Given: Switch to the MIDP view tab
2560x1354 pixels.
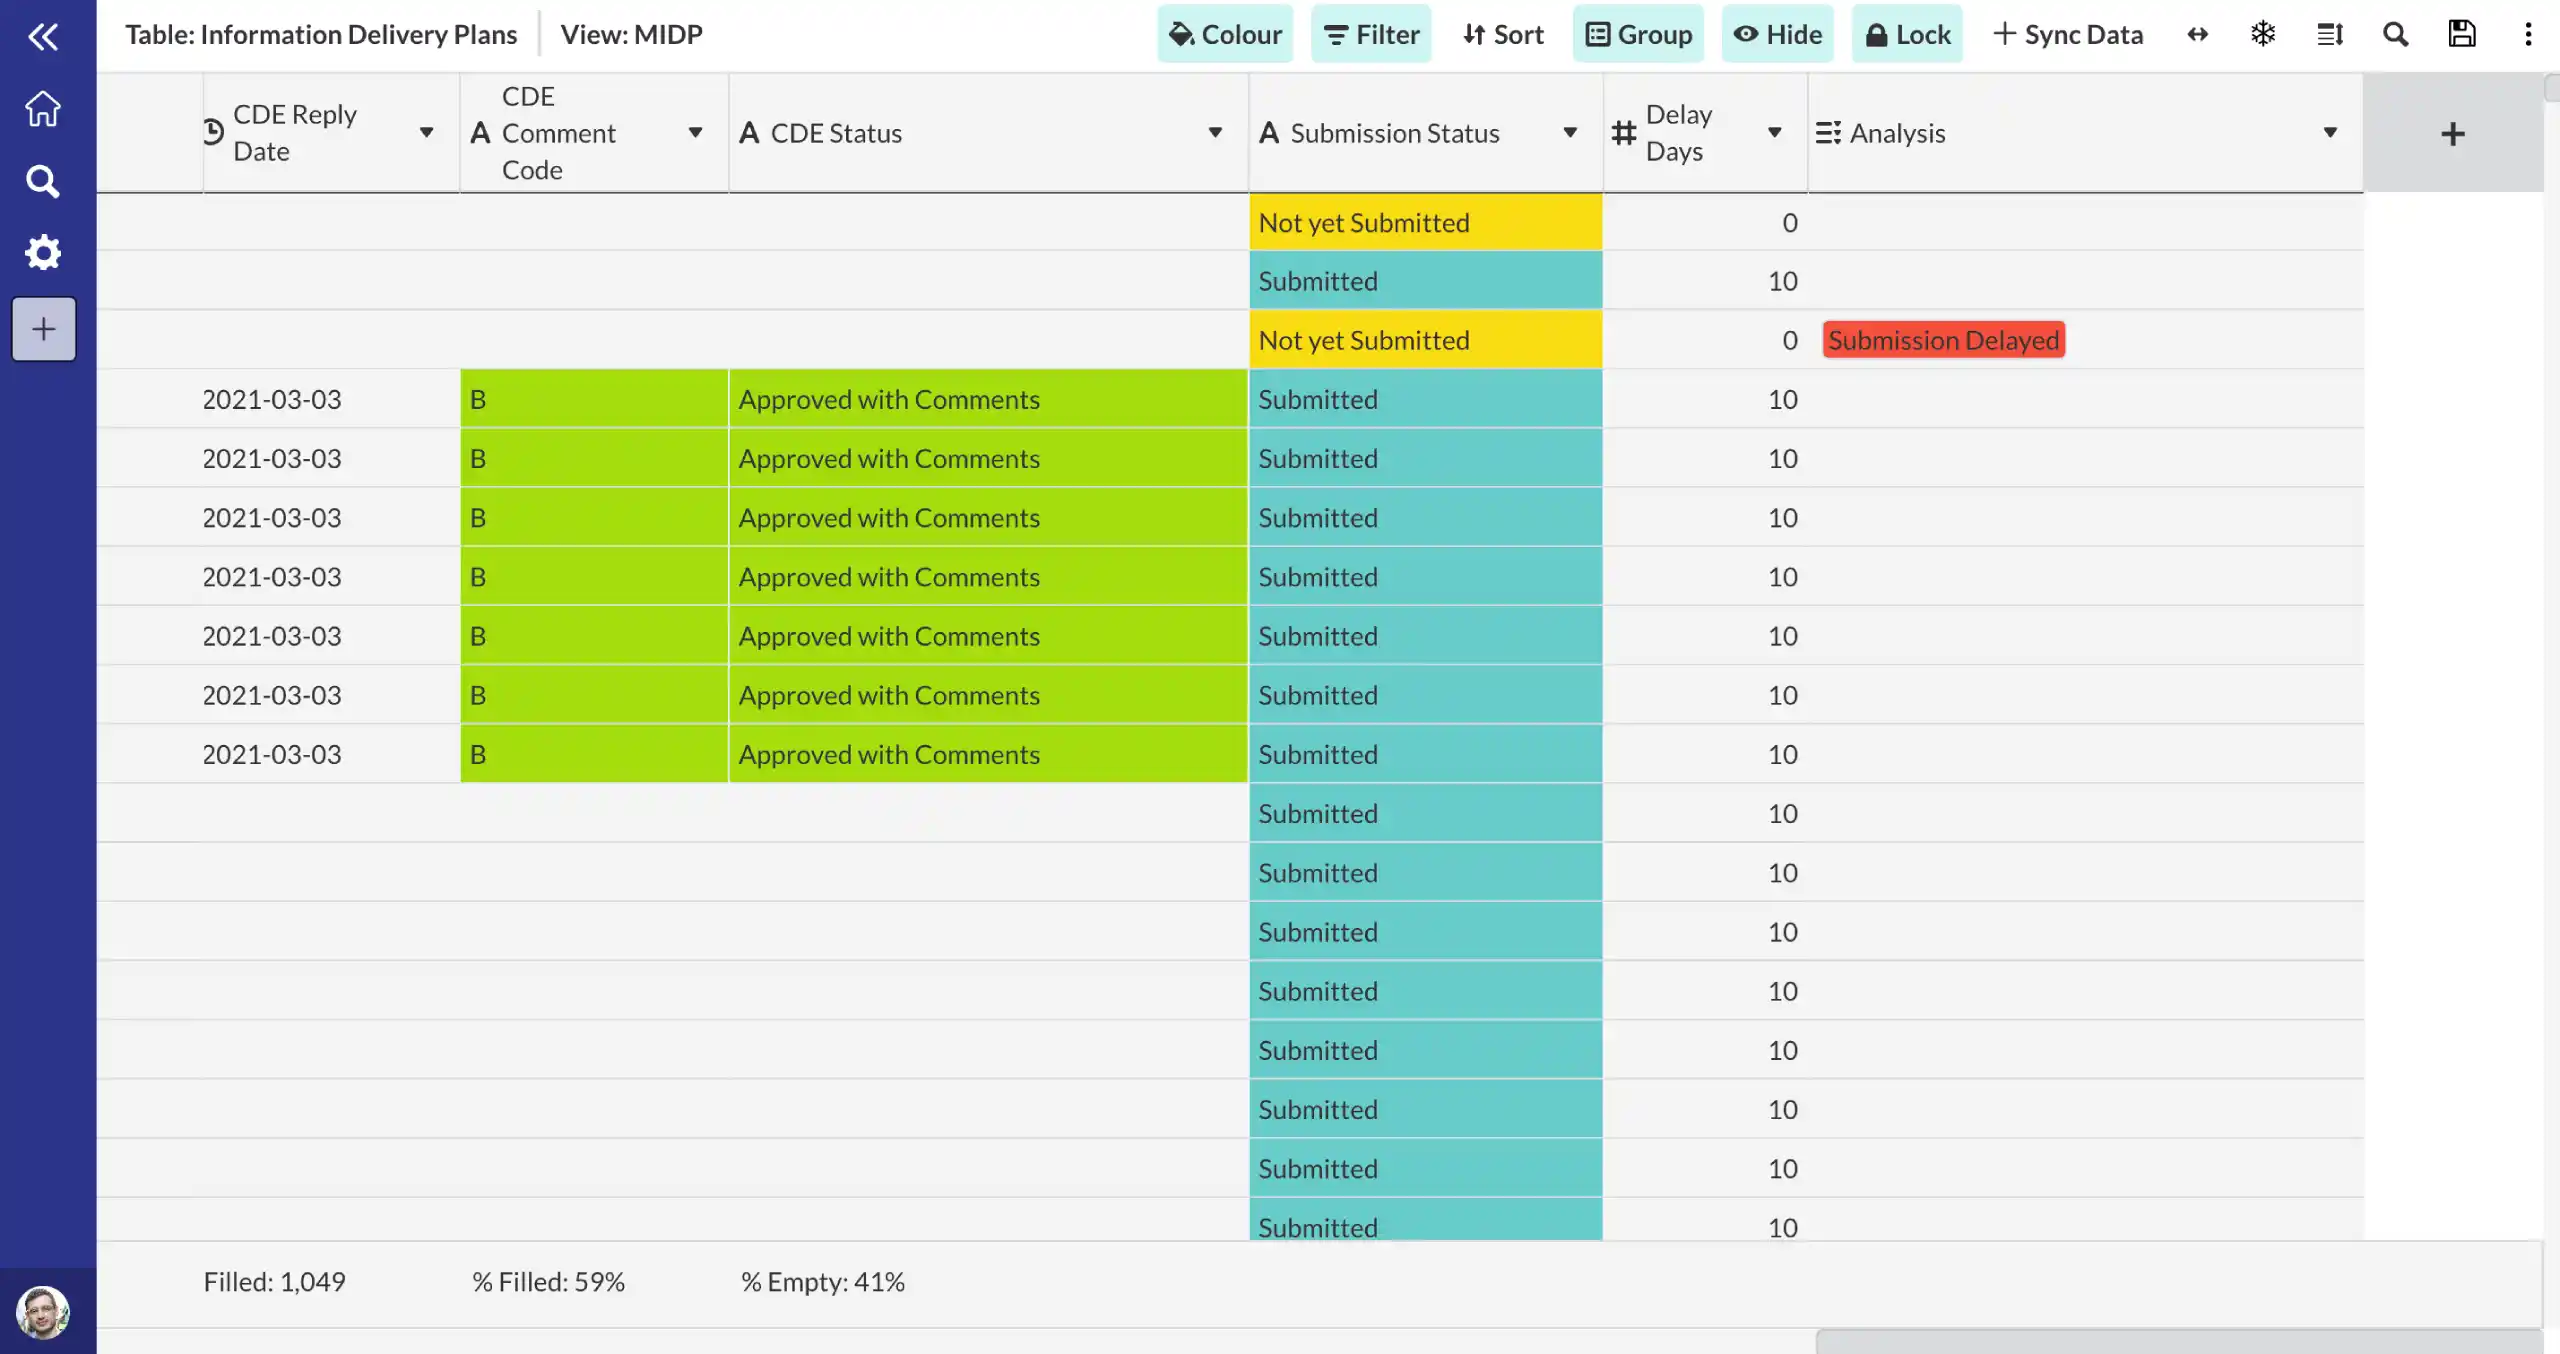Looking at the screenshot, I should [x=631, y=33].
